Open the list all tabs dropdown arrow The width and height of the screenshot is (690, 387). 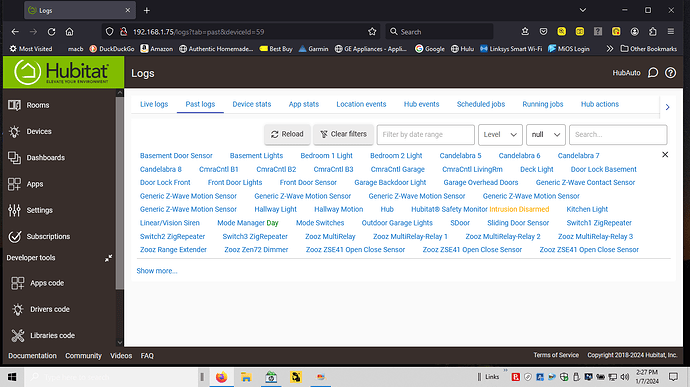click(x=583, y=10)
